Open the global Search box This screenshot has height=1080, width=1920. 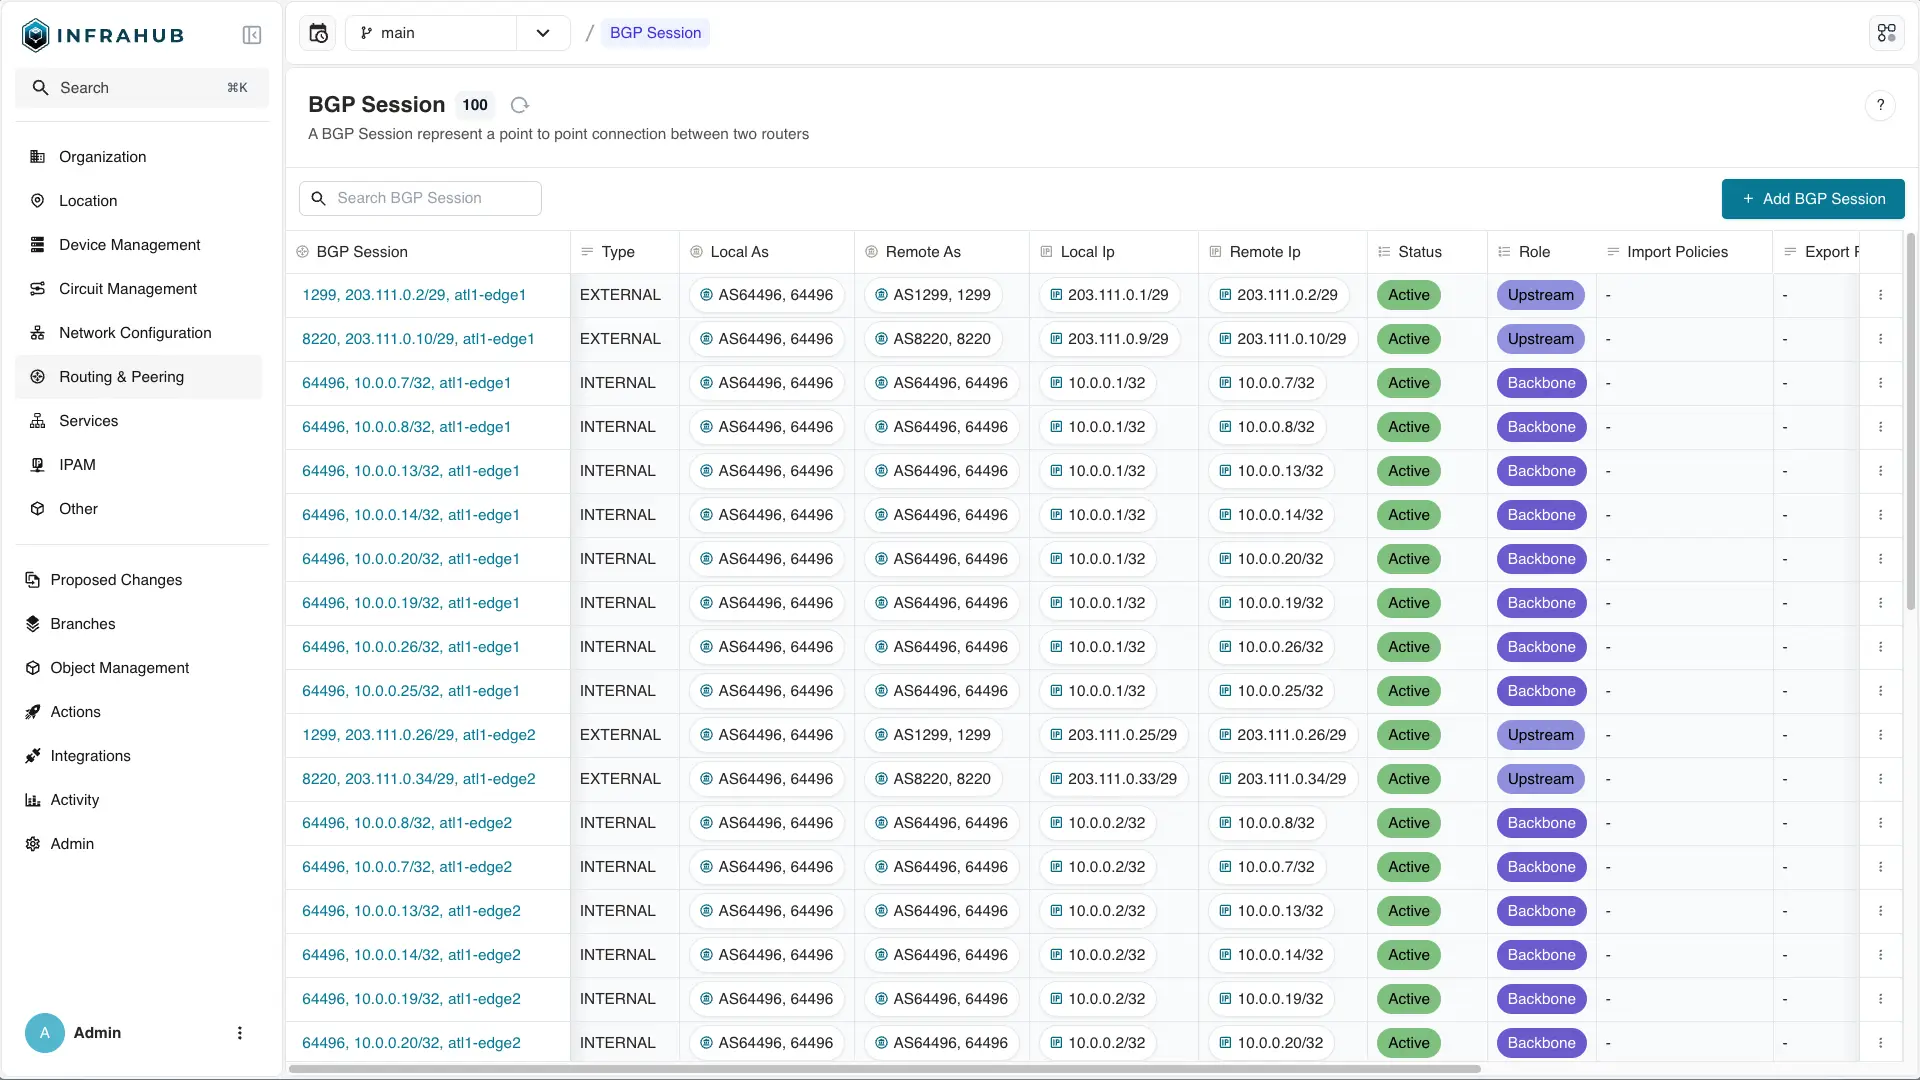(x=142, y=88)
